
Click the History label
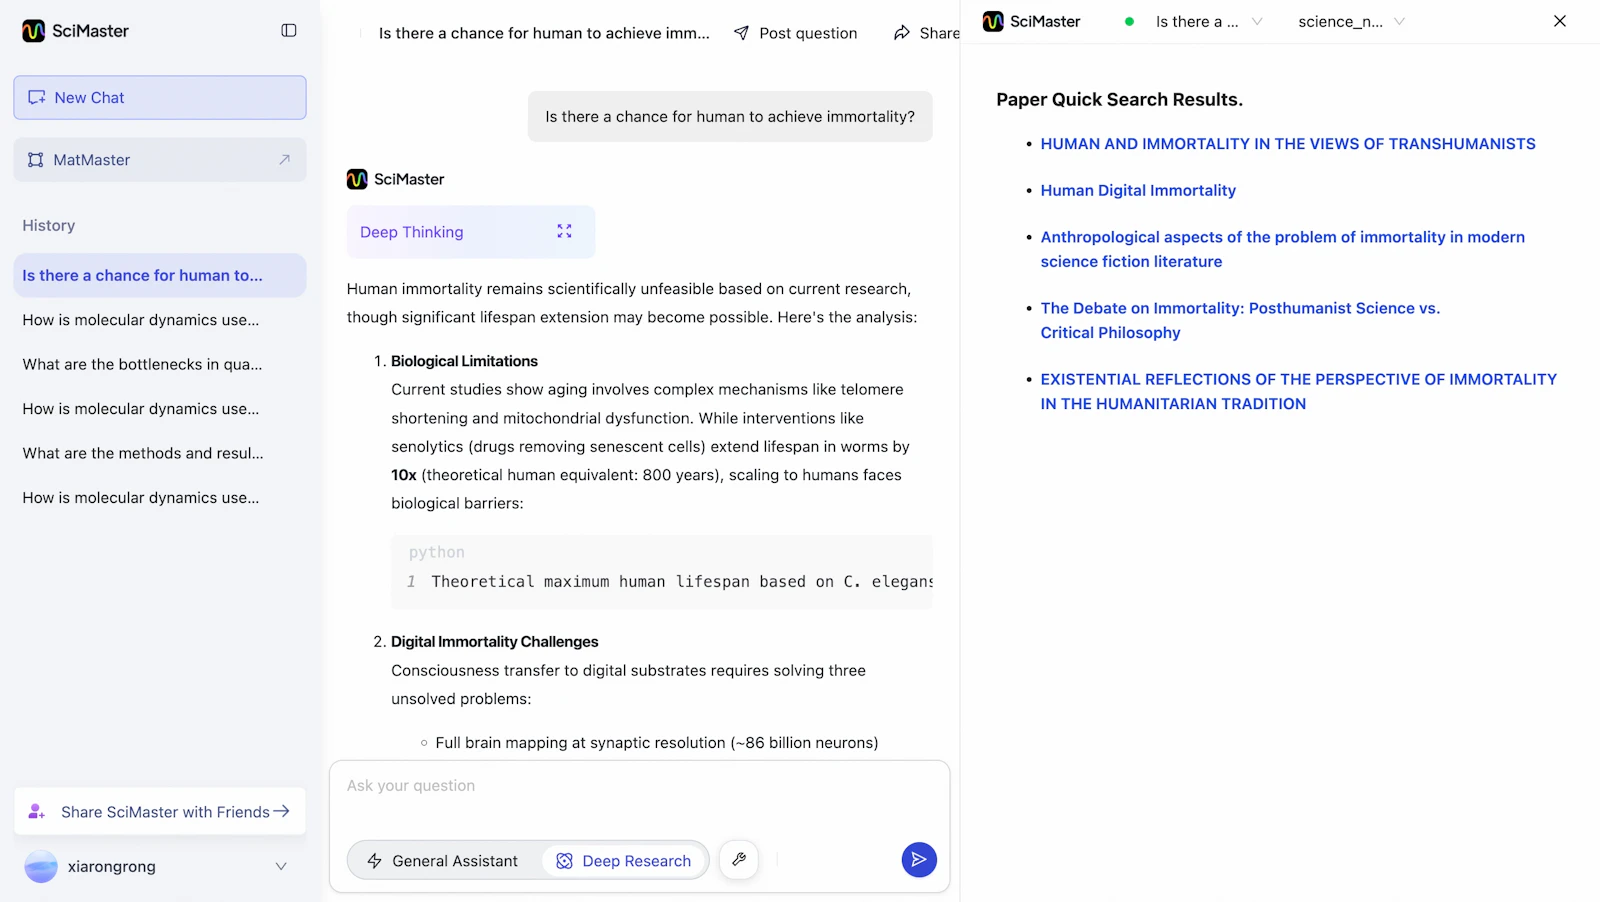coord(49,226)
